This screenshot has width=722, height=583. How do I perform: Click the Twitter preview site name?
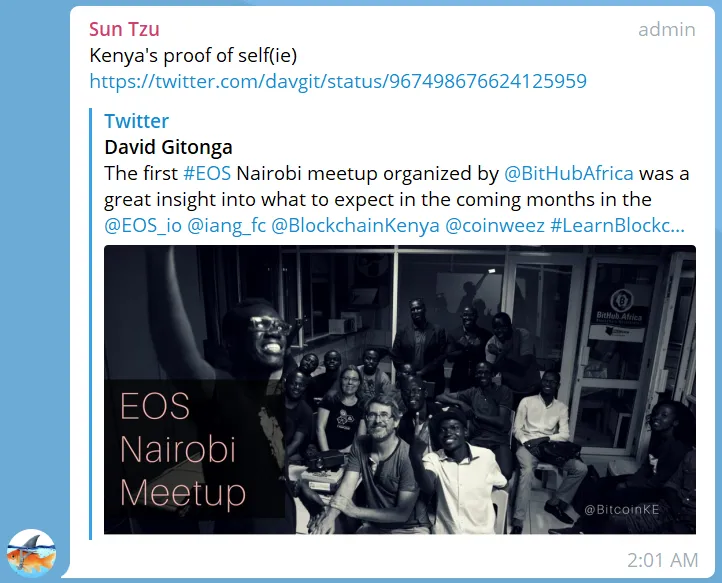click(x=136, y=121)
